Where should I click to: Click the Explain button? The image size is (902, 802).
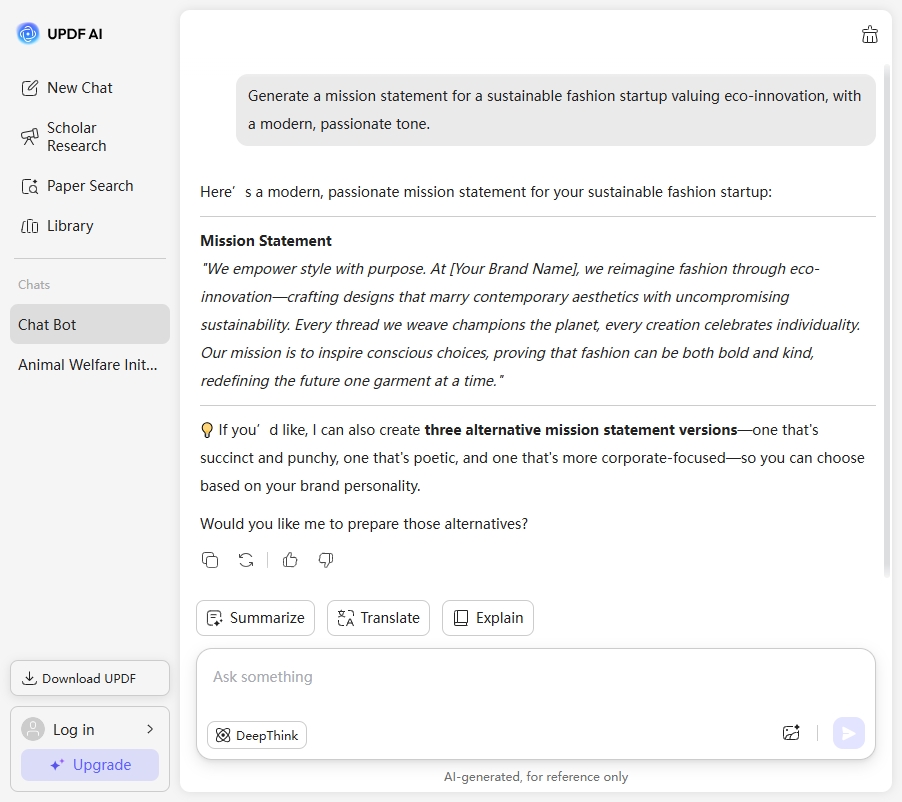tap(488, 618)
